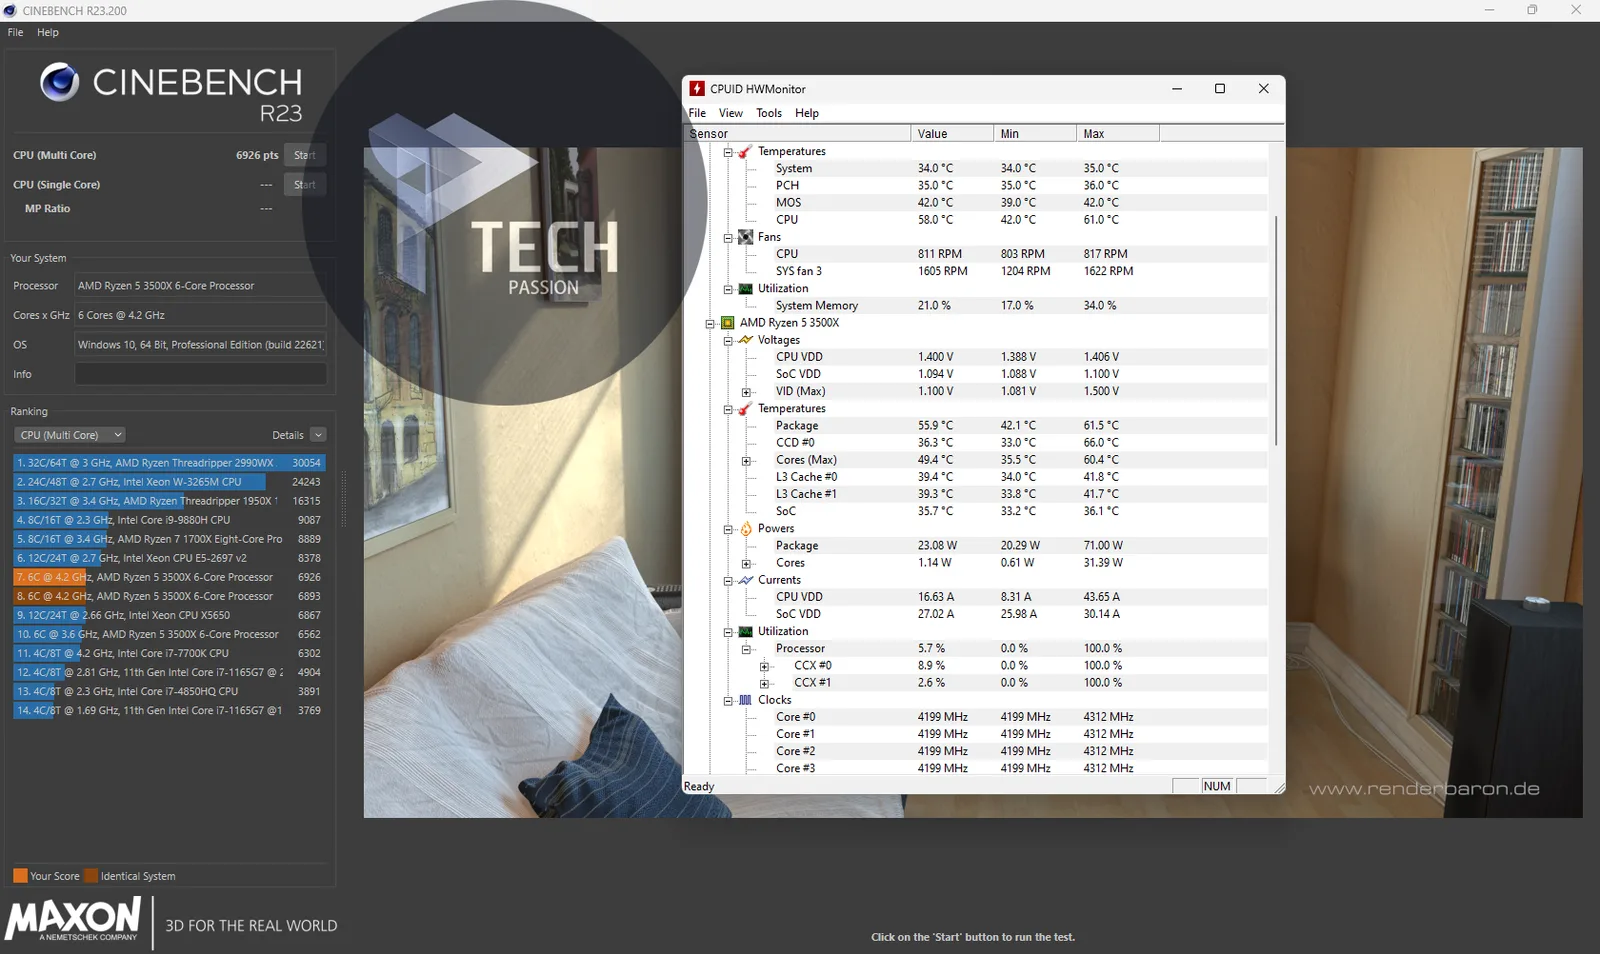Collapse the Clocks tree node
This screenshot has width=1600, height=954.
(x=728, y=701)
